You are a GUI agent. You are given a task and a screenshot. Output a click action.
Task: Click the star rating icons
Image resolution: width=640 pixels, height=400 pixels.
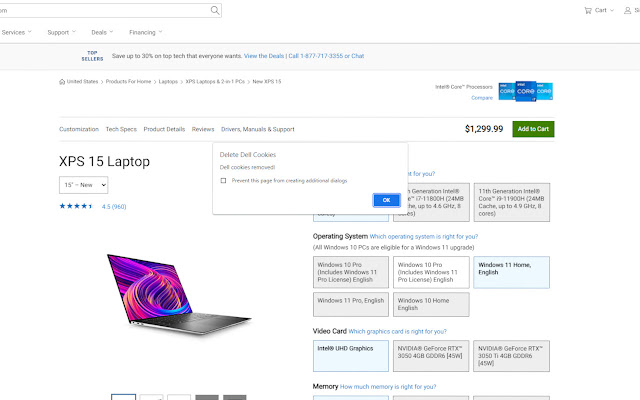pyautogui.click(x=76, y=206)
